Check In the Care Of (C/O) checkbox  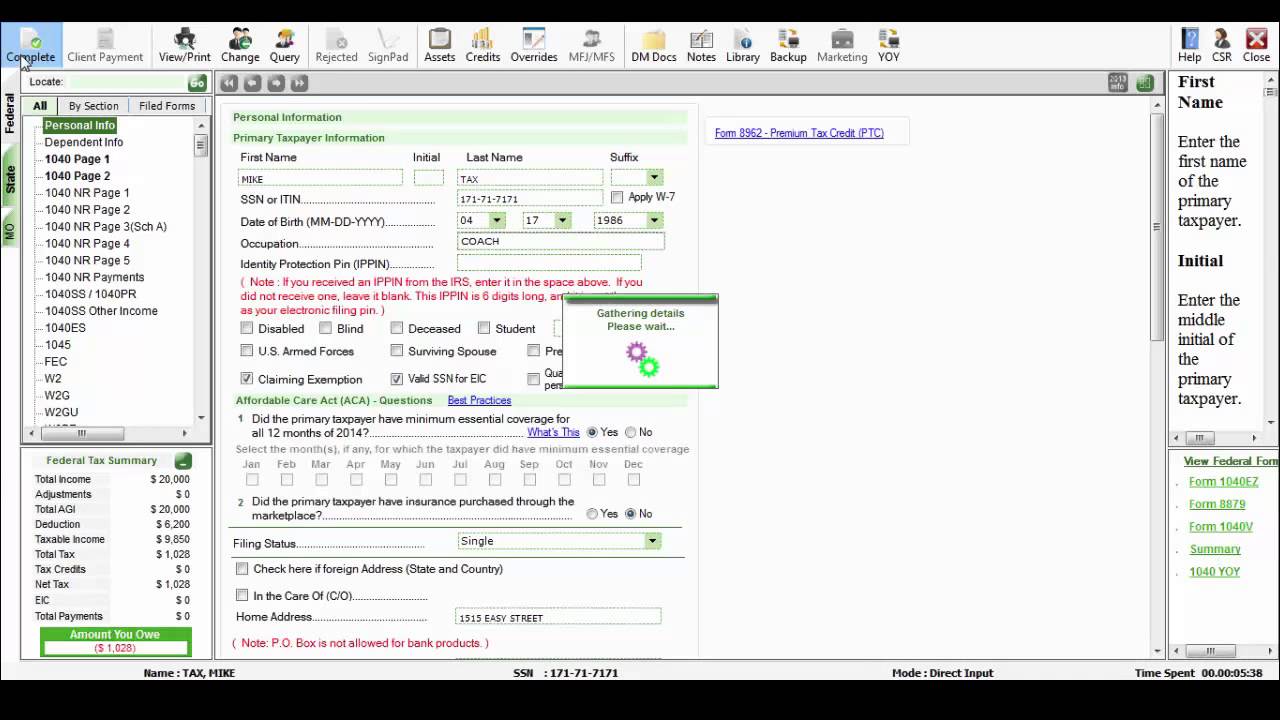[242, 595]
